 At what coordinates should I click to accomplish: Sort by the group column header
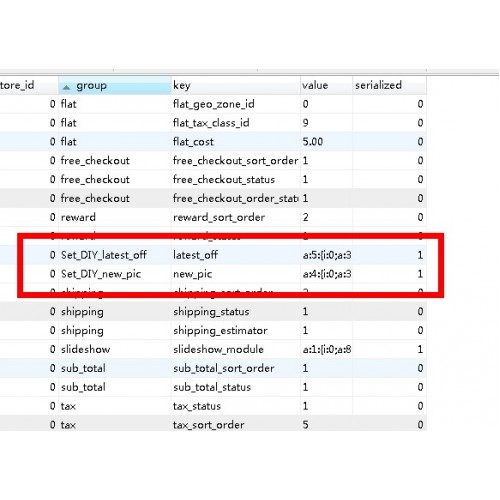click(115, 86)
